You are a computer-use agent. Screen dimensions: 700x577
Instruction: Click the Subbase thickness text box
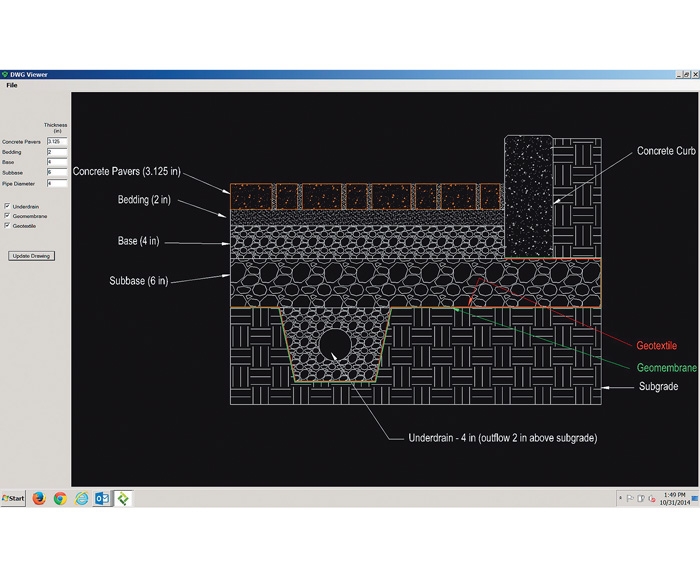56,172
